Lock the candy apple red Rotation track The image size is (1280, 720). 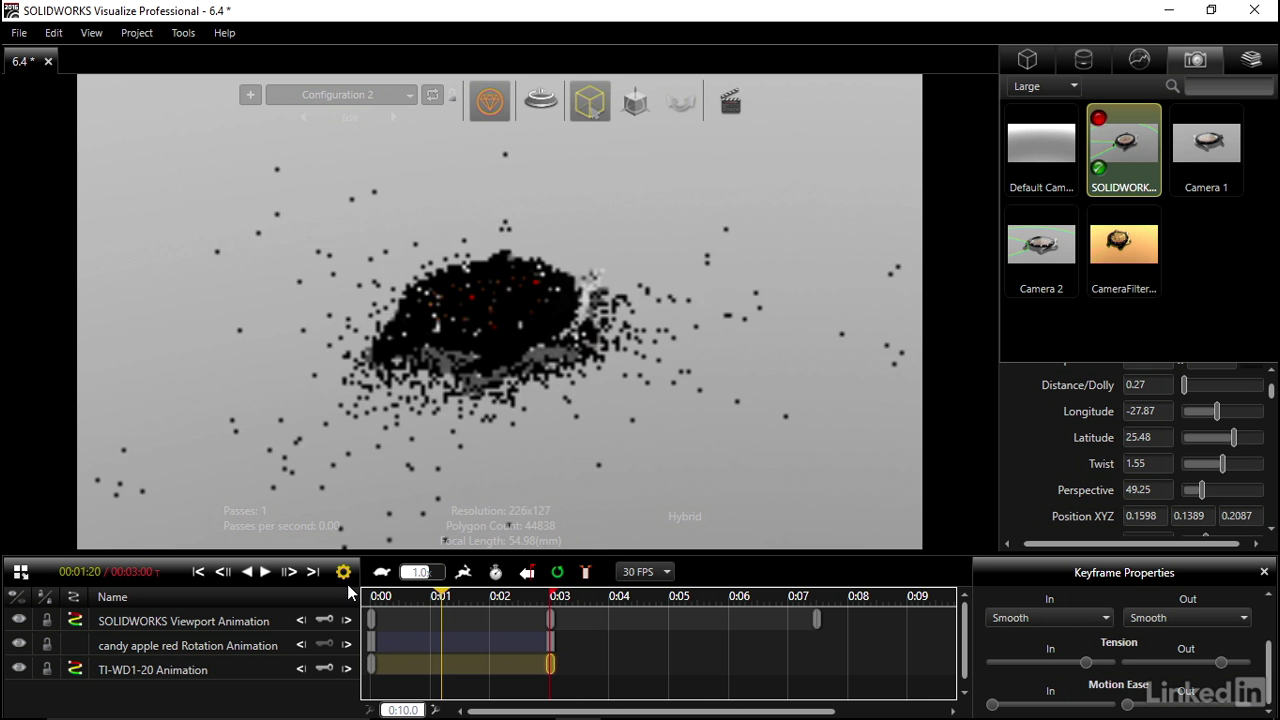tap(46, 644)
